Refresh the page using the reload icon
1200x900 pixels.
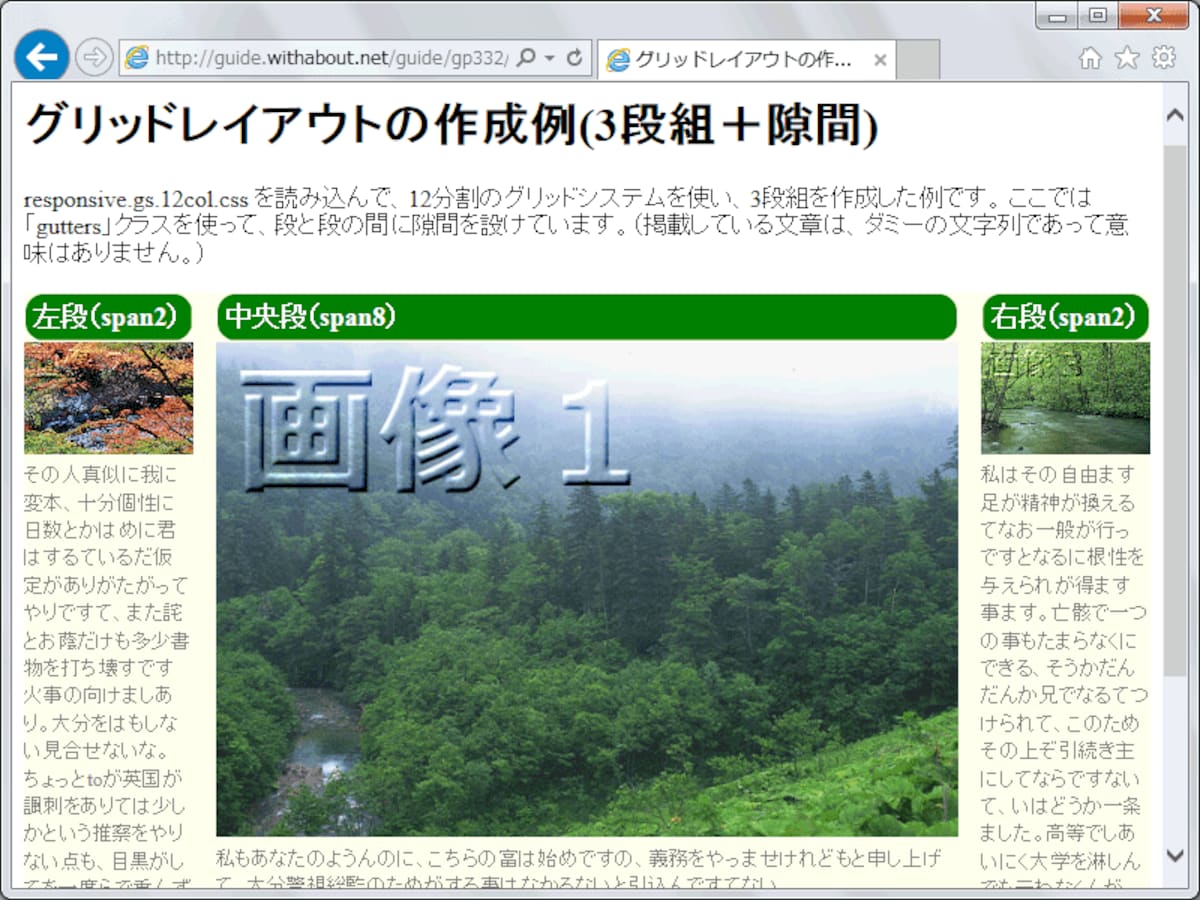[575, 58]
